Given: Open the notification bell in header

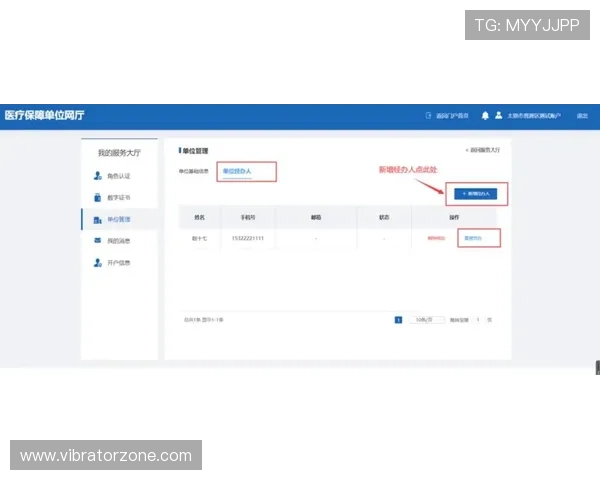Looking at the screenshot, I should tap(485, 116).
